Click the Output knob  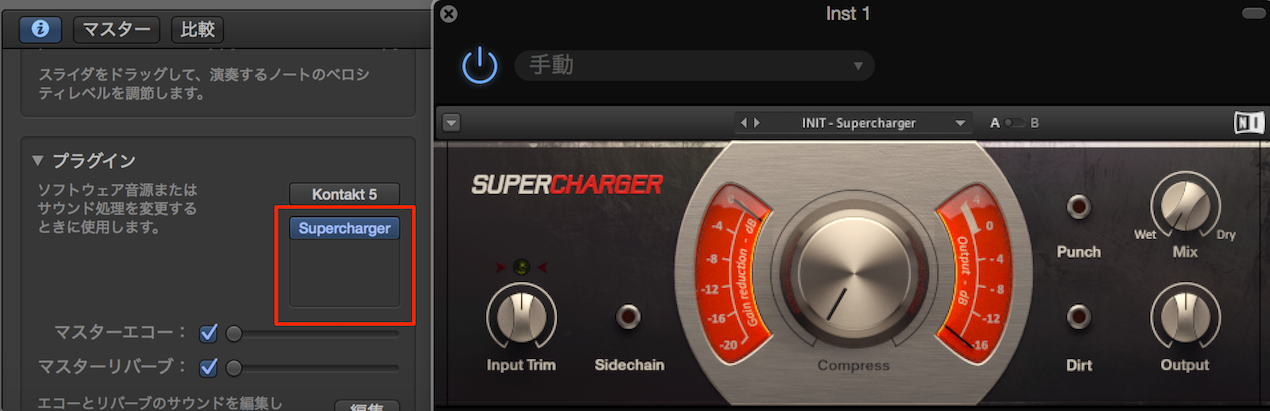point(1184,318)
